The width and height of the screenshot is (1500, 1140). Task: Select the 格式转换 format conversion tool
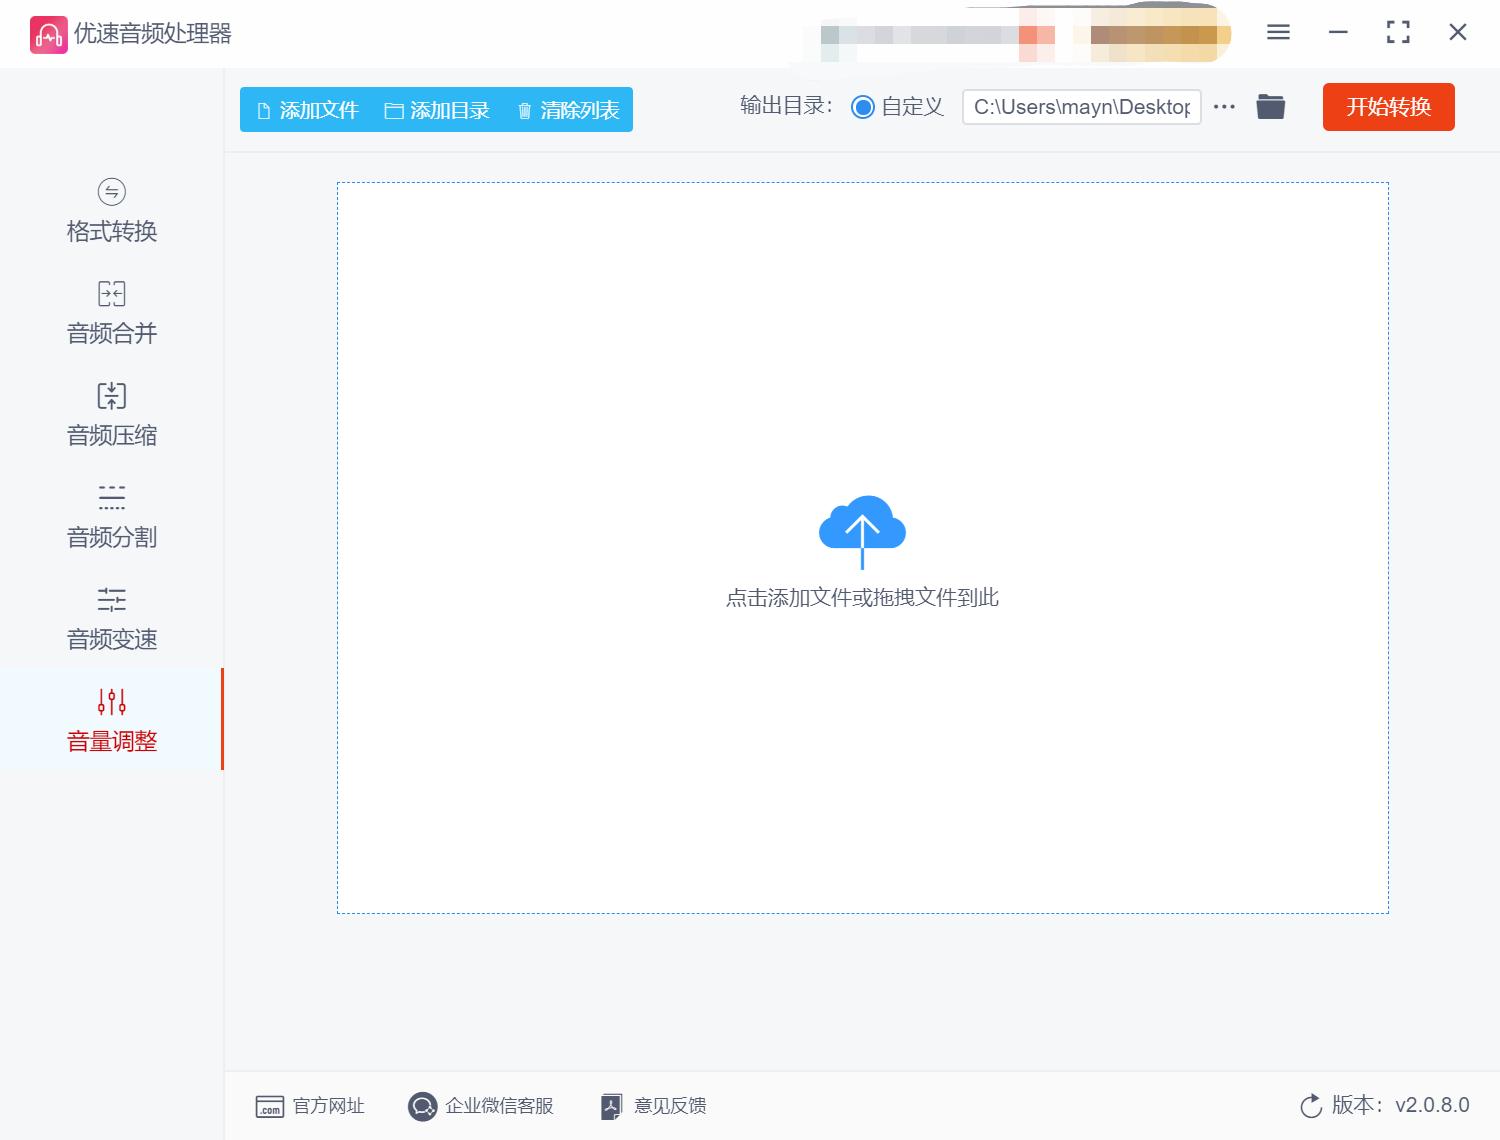coord(110,212)
